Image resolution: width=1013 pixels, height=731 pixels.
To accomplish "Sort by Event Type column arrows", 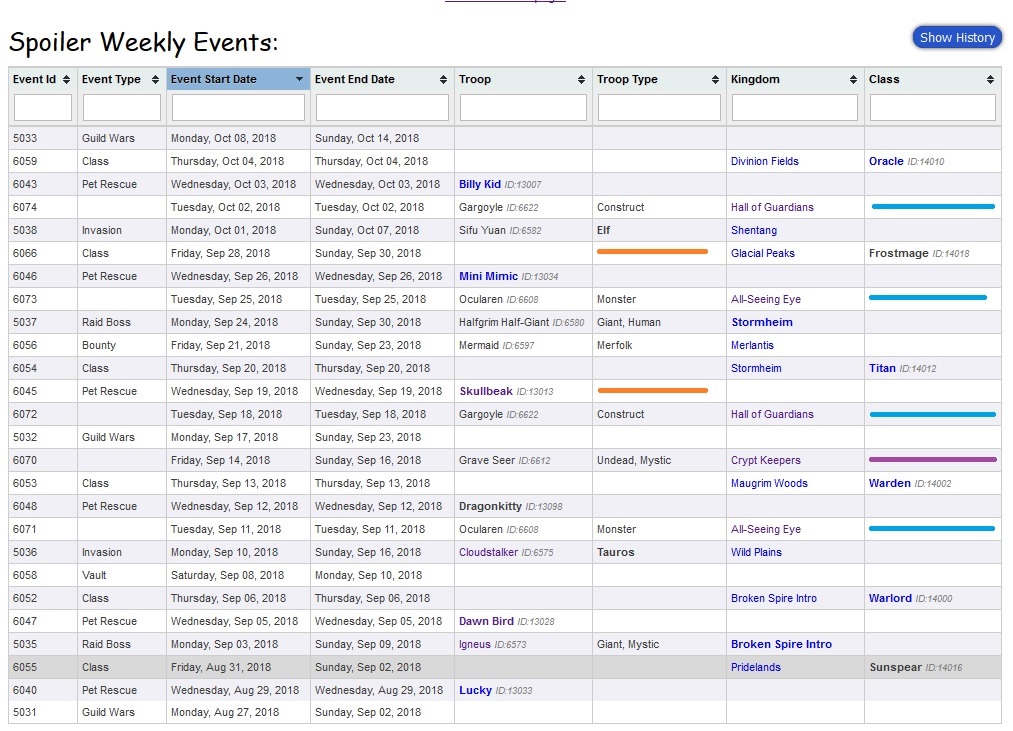I will point(156,80).
